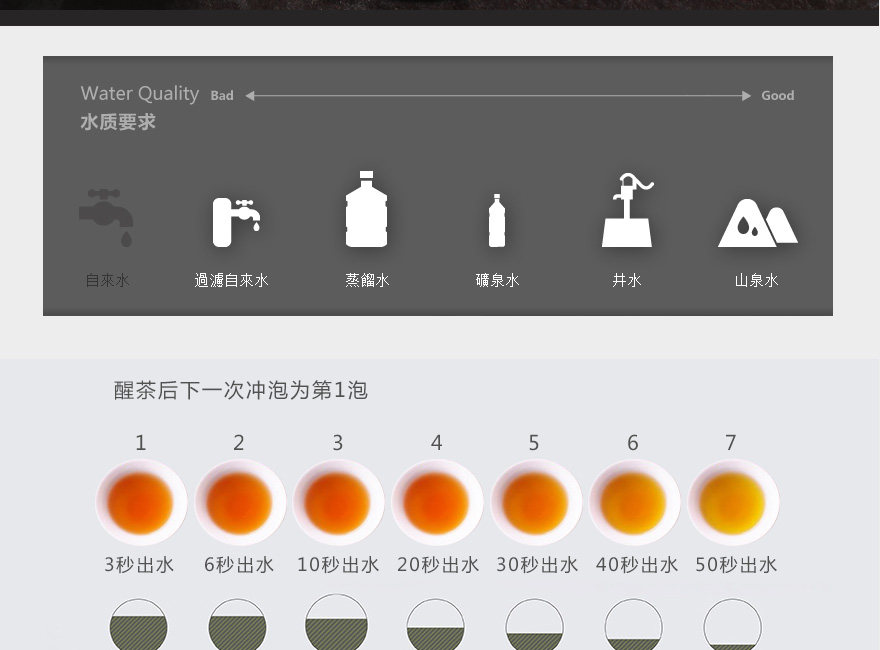This screenshot has height=650, width=880.
Task: Click the '10秒出水' label
Action: [338, 565]
